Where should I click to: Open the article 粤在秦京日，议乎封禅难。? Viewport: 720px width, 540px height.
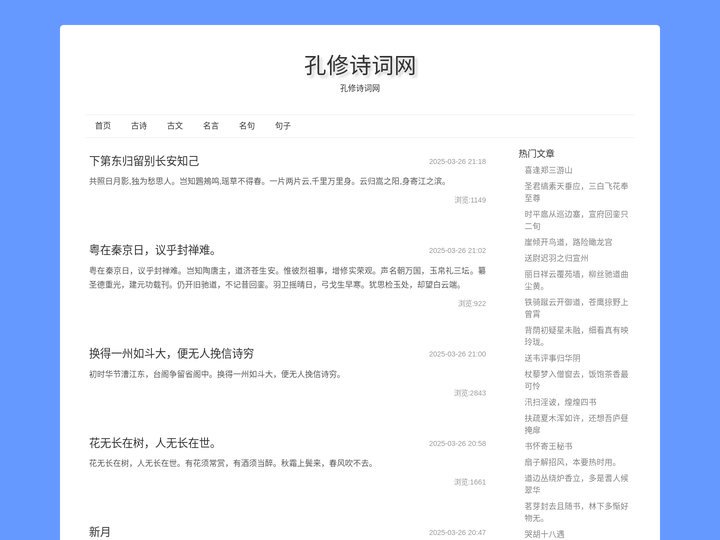coord(152,250)
